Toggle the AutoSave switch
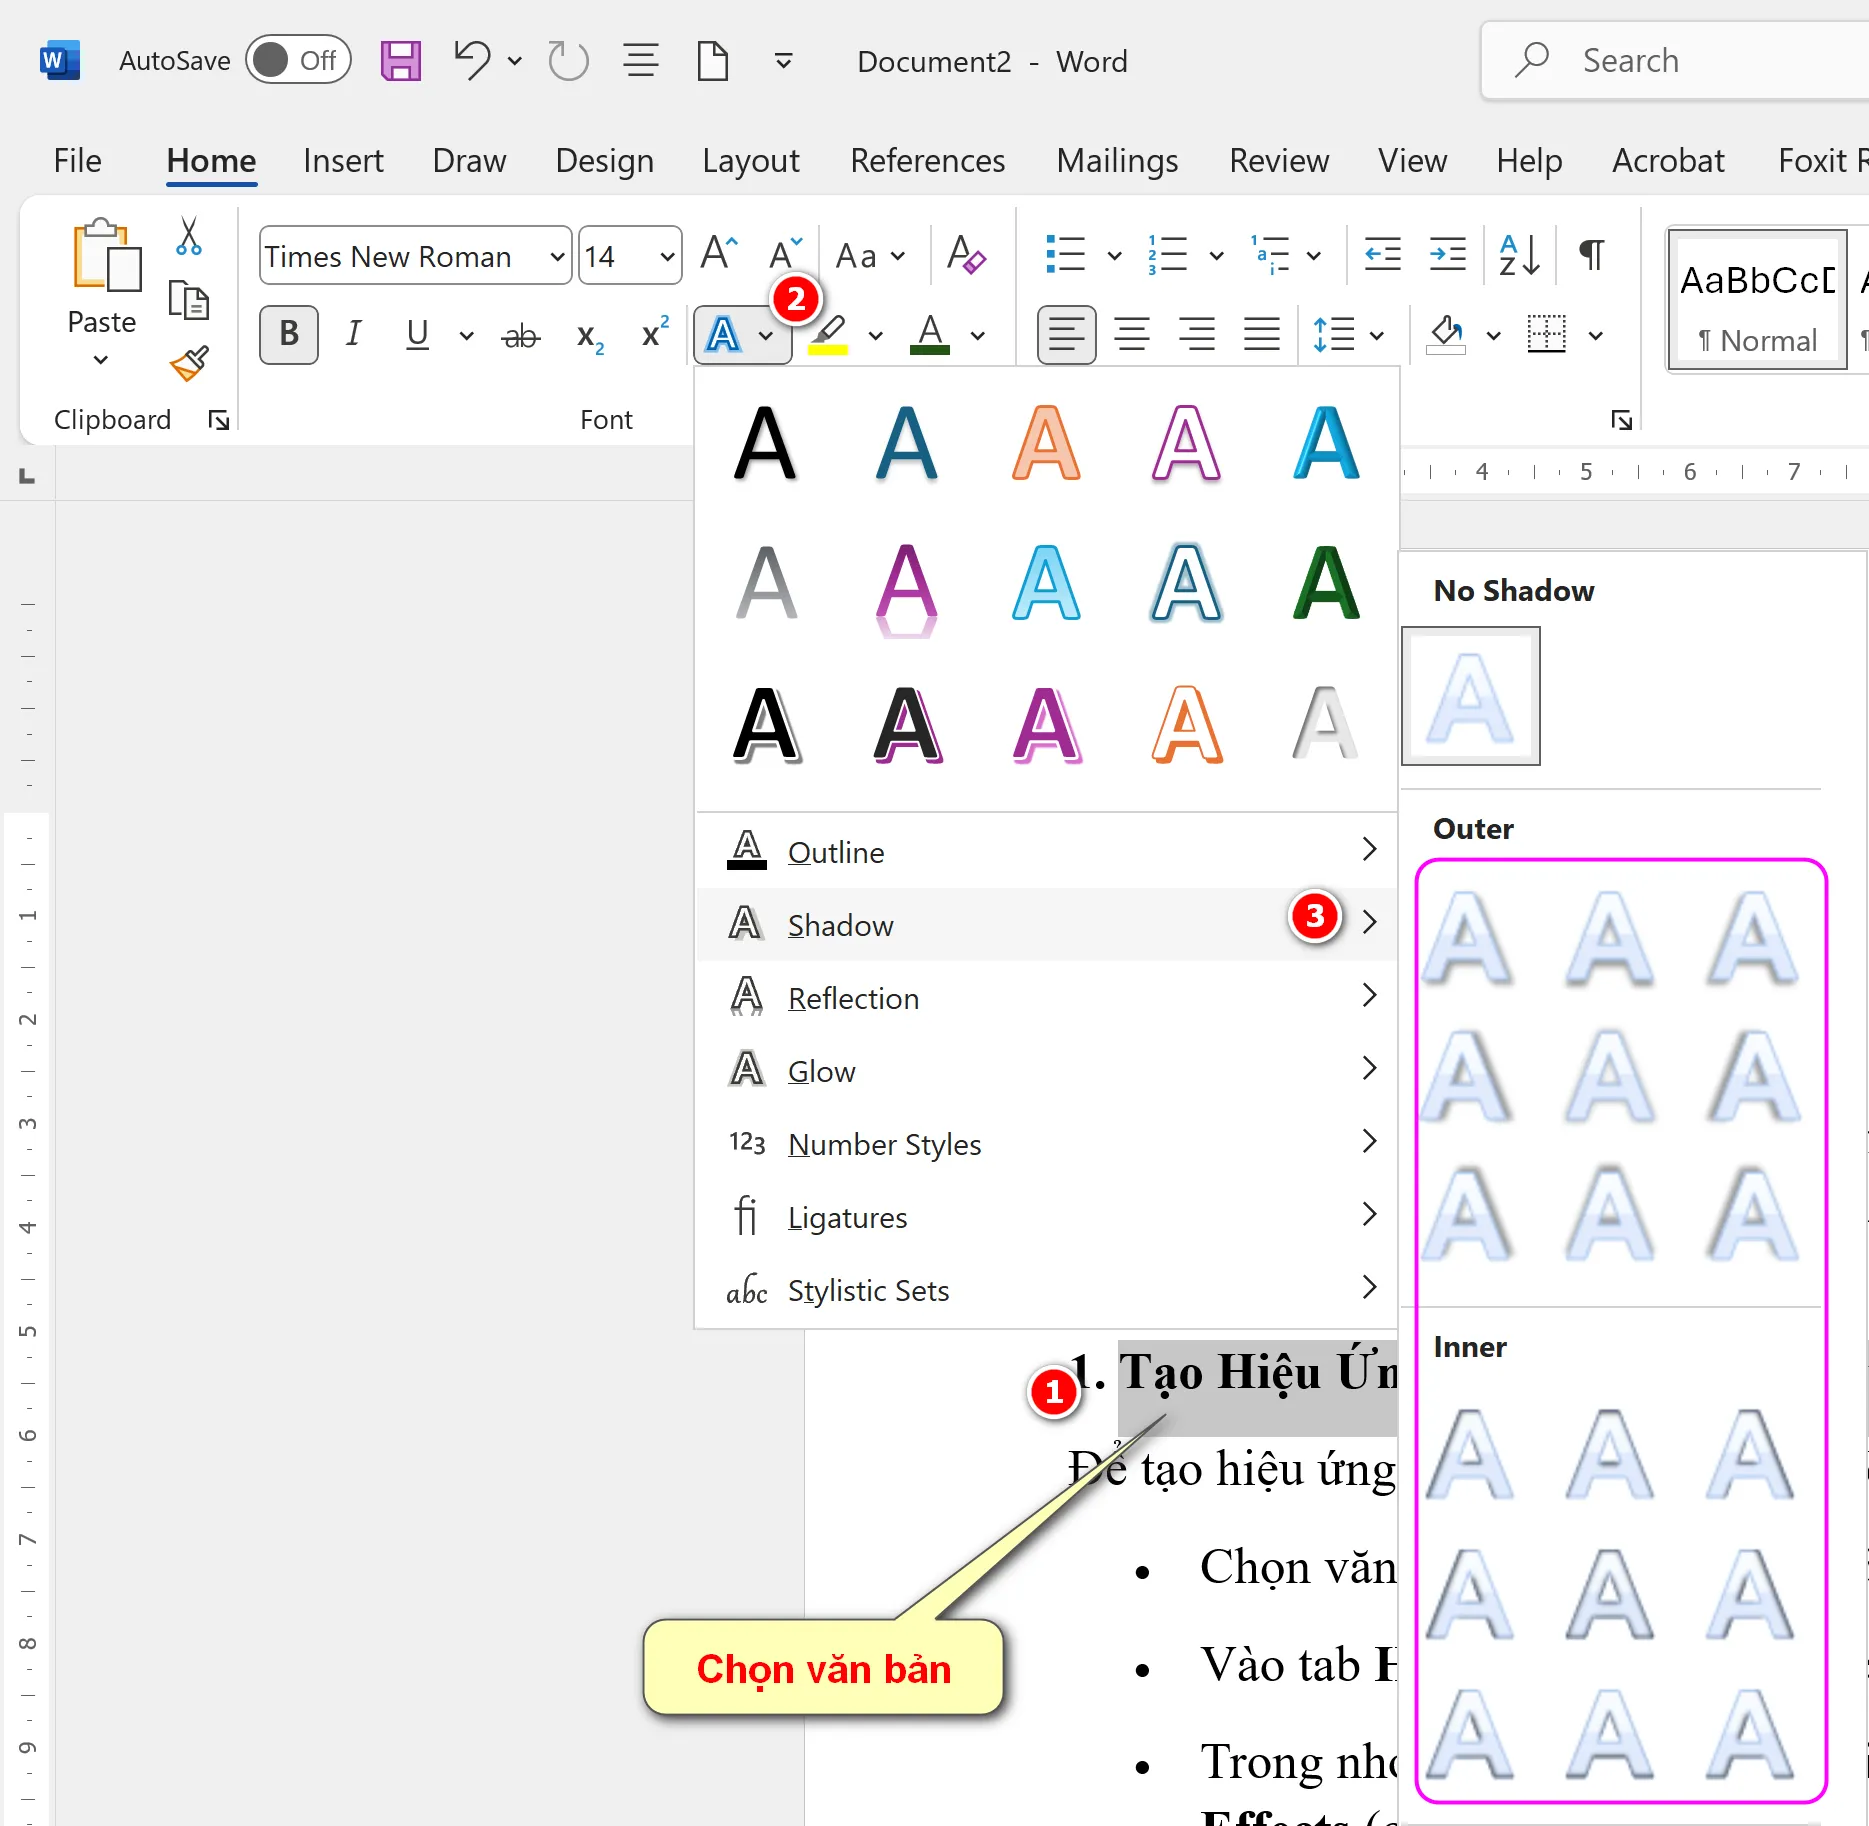The height and width of the screenshot is (1826, 1869). pyautogui.click(x=298, y=61)
